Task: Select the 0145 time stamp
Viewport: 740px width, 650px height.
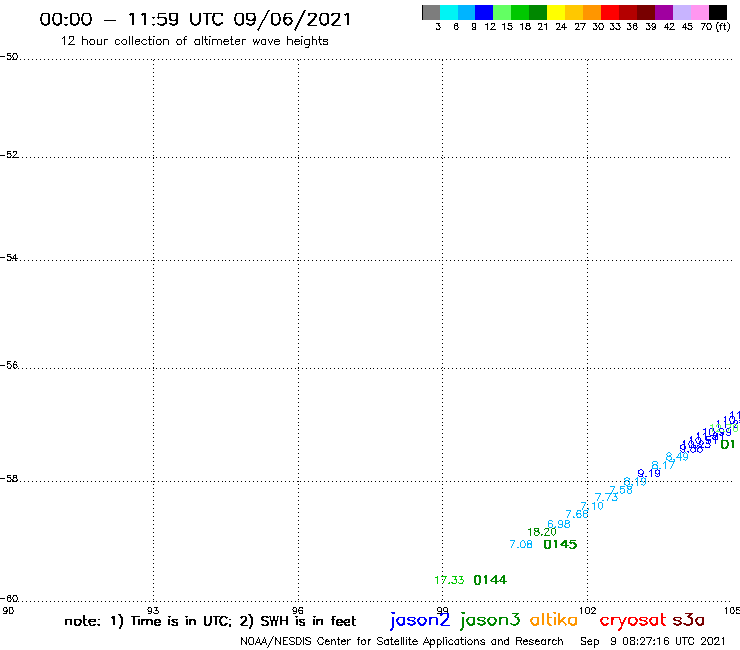Action: (x=560, y=544)
